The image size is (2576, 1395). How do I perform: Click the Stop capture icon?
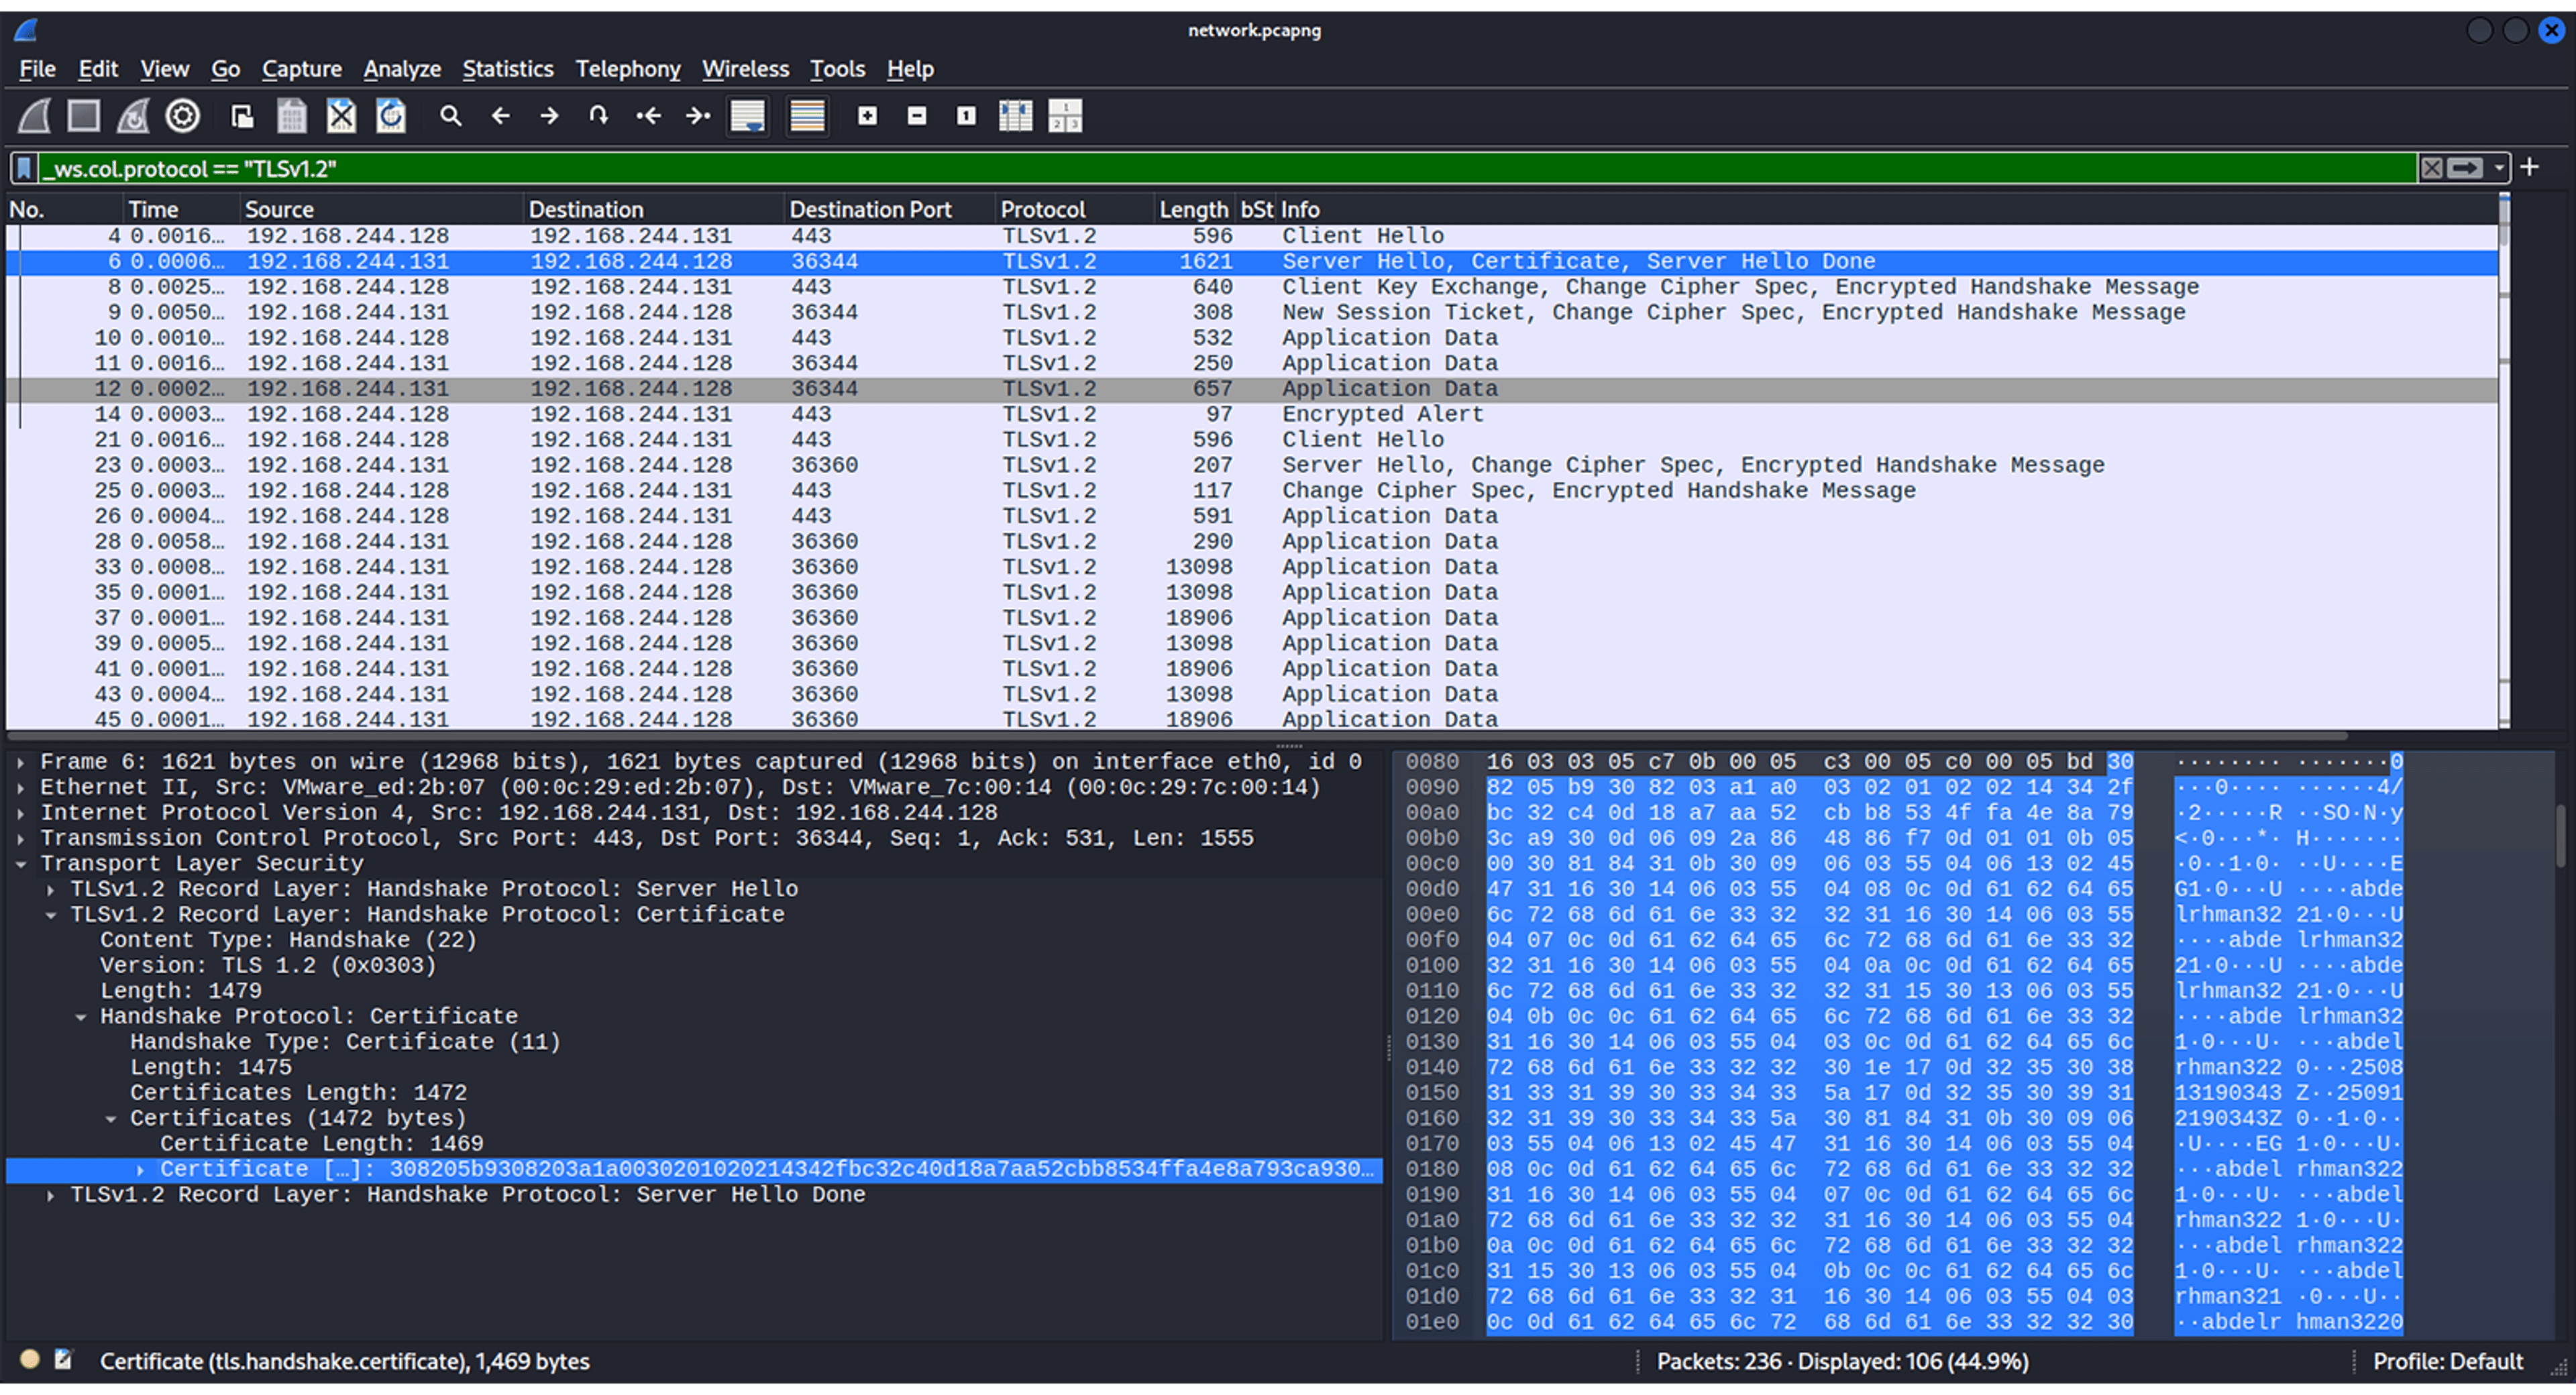(x=83, y=115)
